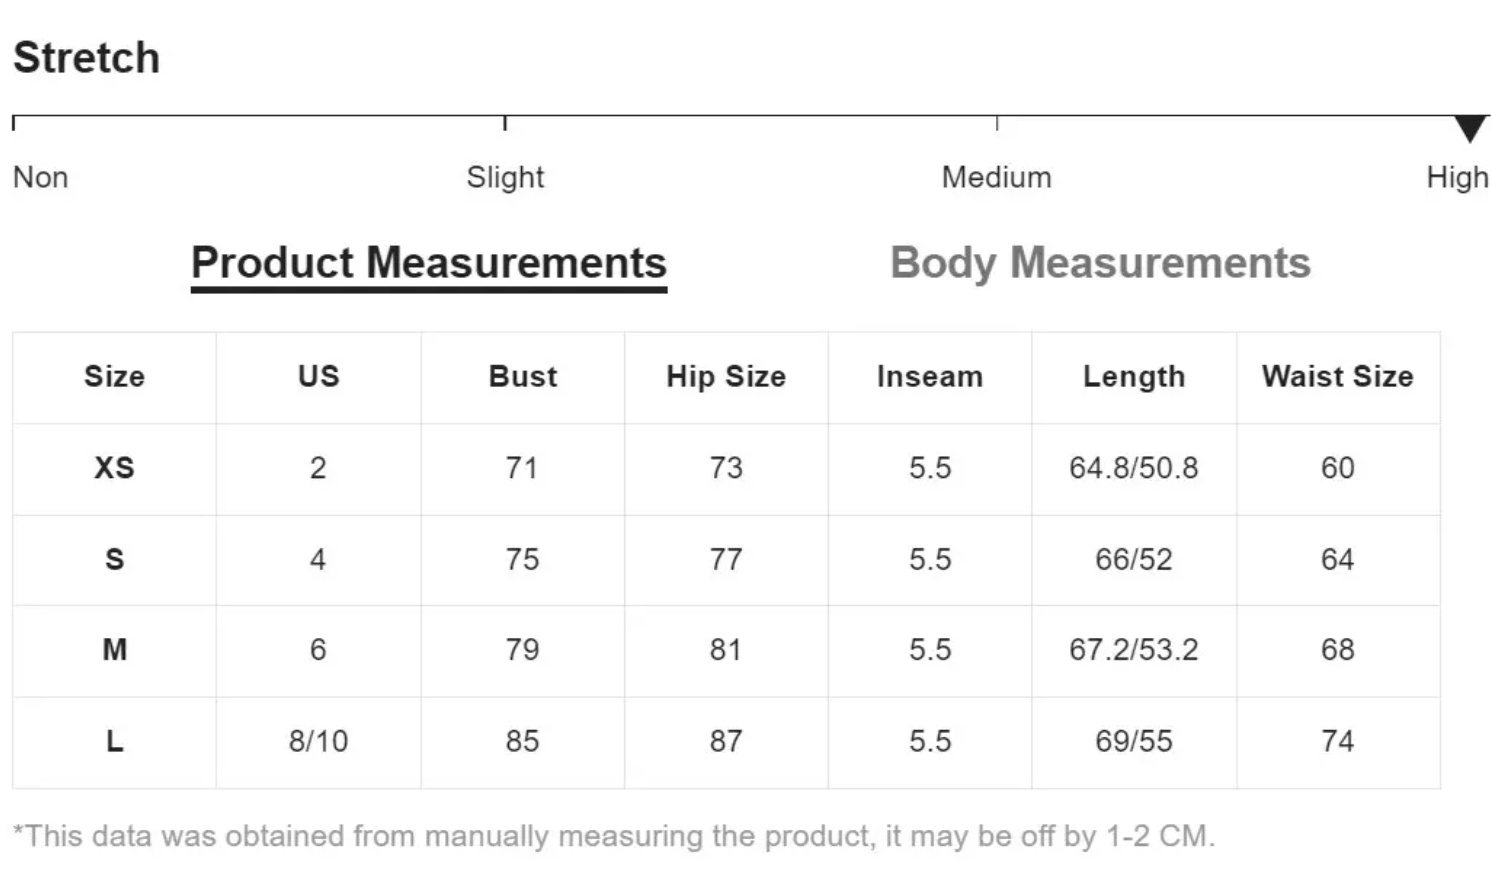Click the Non stretch label
Screen dimensions: 1492x878
click(40, 177)
